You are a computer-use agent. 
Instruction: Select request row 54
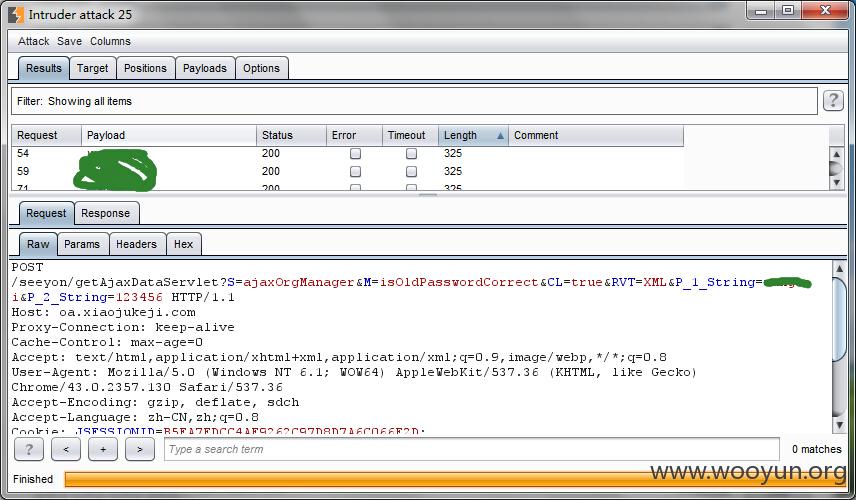coord(347,153)
